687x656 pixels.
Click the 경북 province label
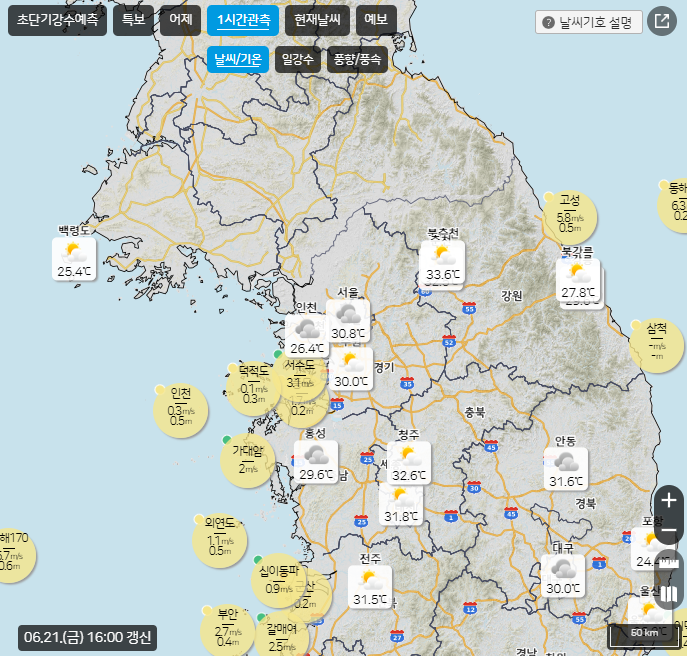coord(586,503)
